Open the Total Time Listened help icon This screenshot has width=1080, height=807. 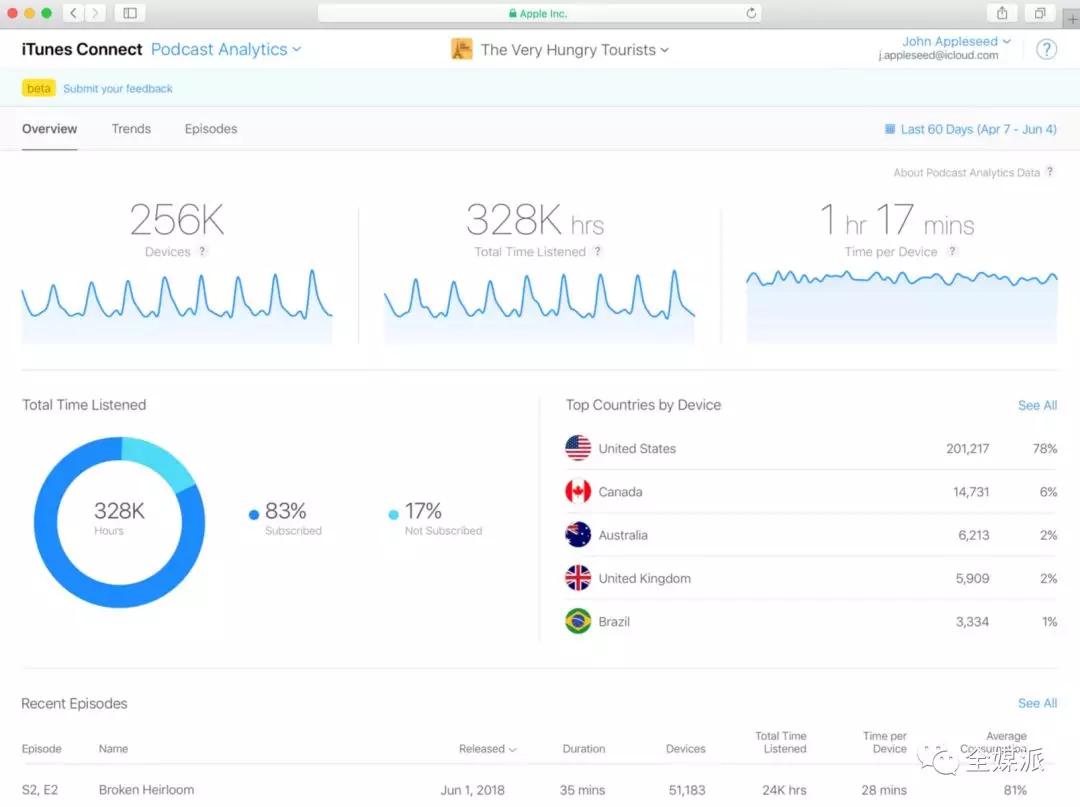coord(597,251)
